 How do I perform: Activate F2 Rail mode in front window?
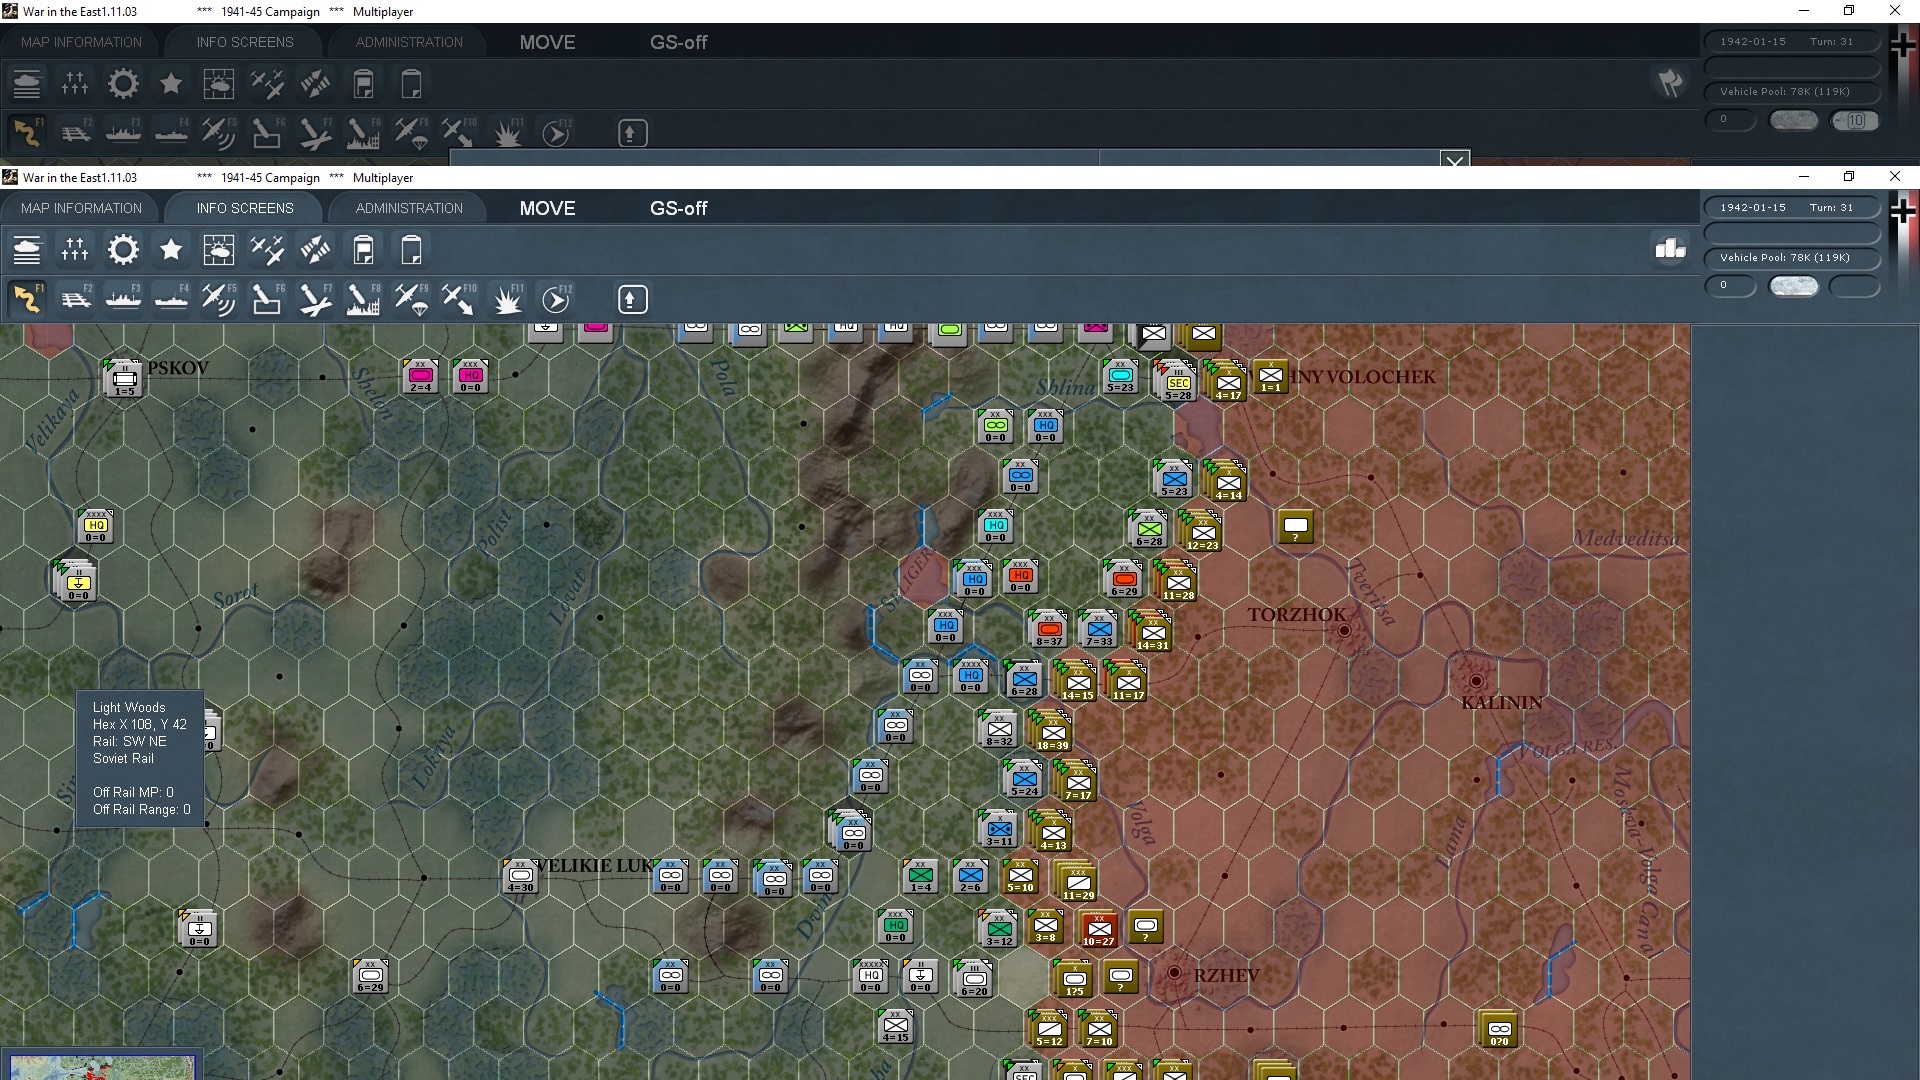tap(75, 299)
